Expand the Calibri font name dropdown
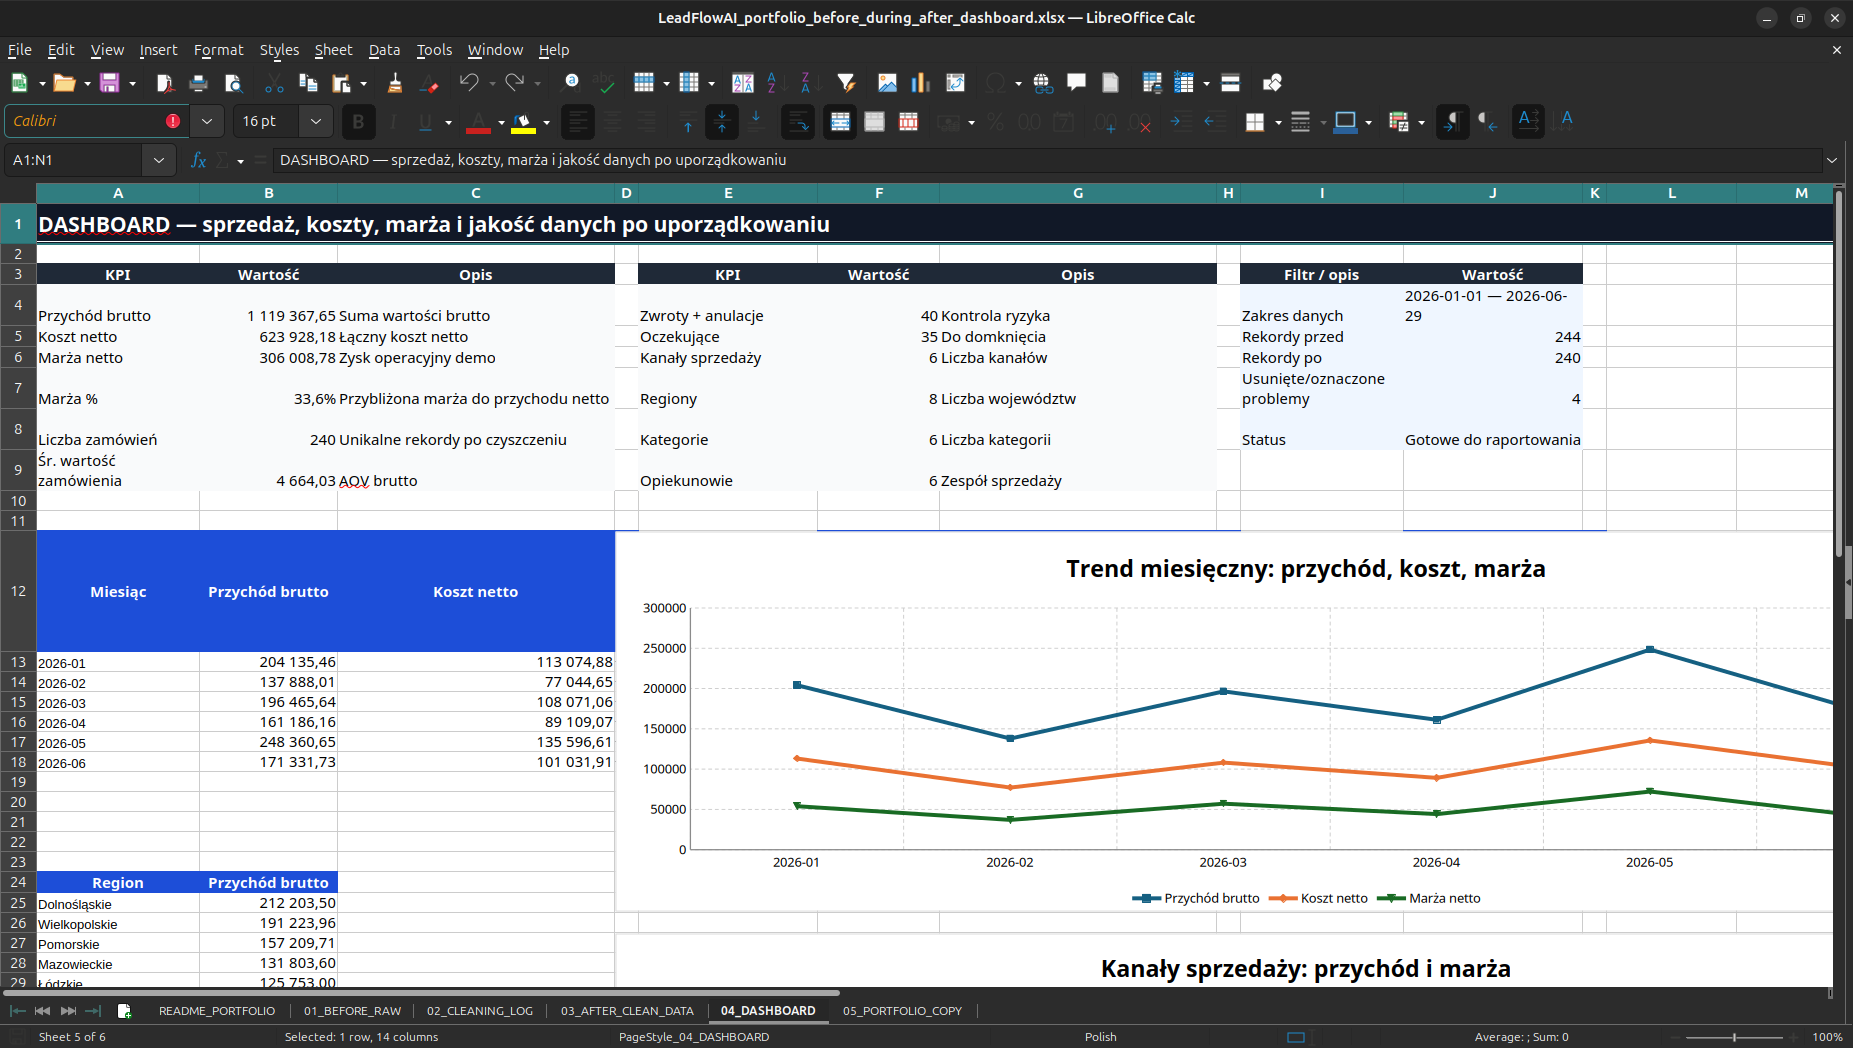Viewport: 1853px width, 1048px height. [207, 121]
